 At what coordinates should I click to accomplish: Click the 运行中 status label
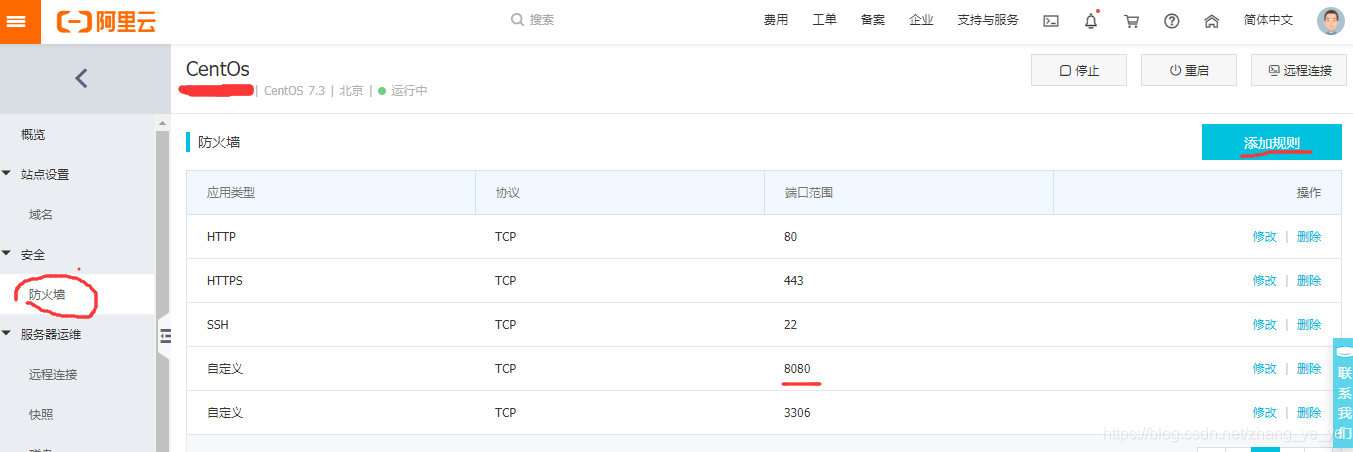[x=409, y=91]
